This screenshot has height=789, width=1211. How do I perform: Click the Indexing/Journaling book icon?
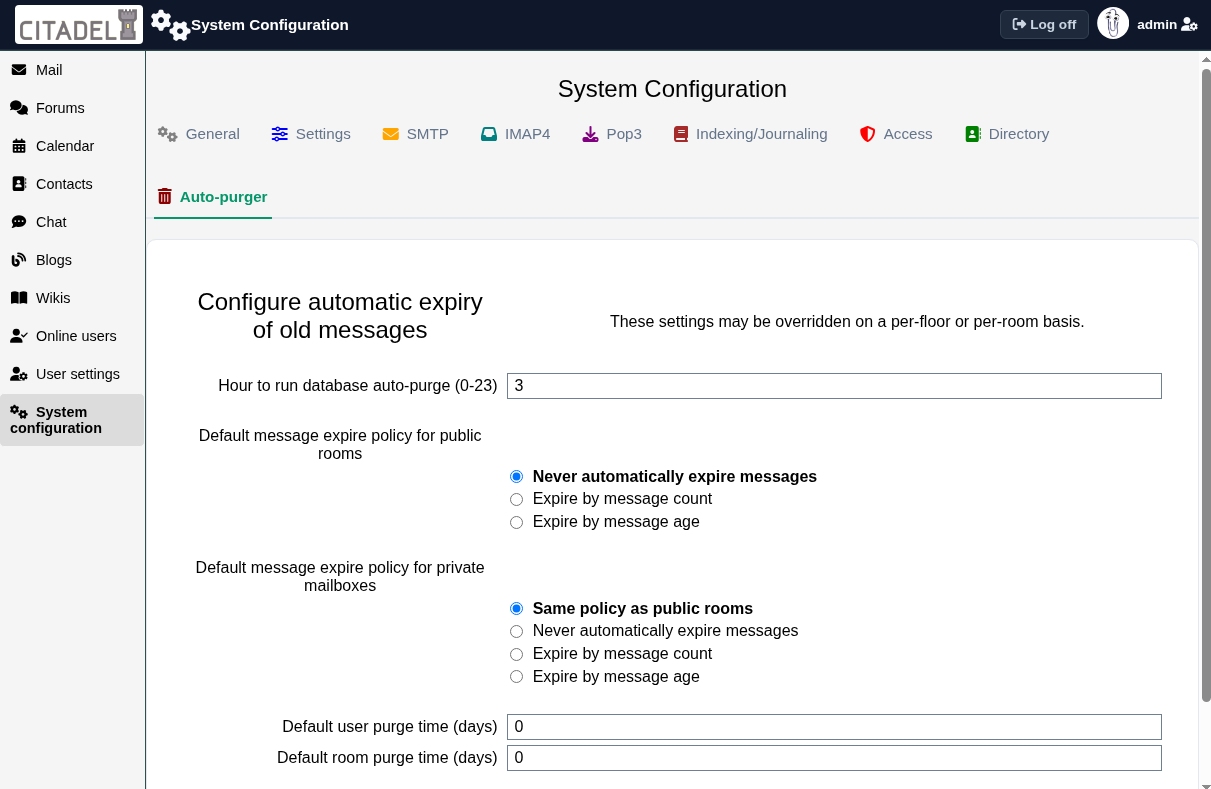click(681, 134)
